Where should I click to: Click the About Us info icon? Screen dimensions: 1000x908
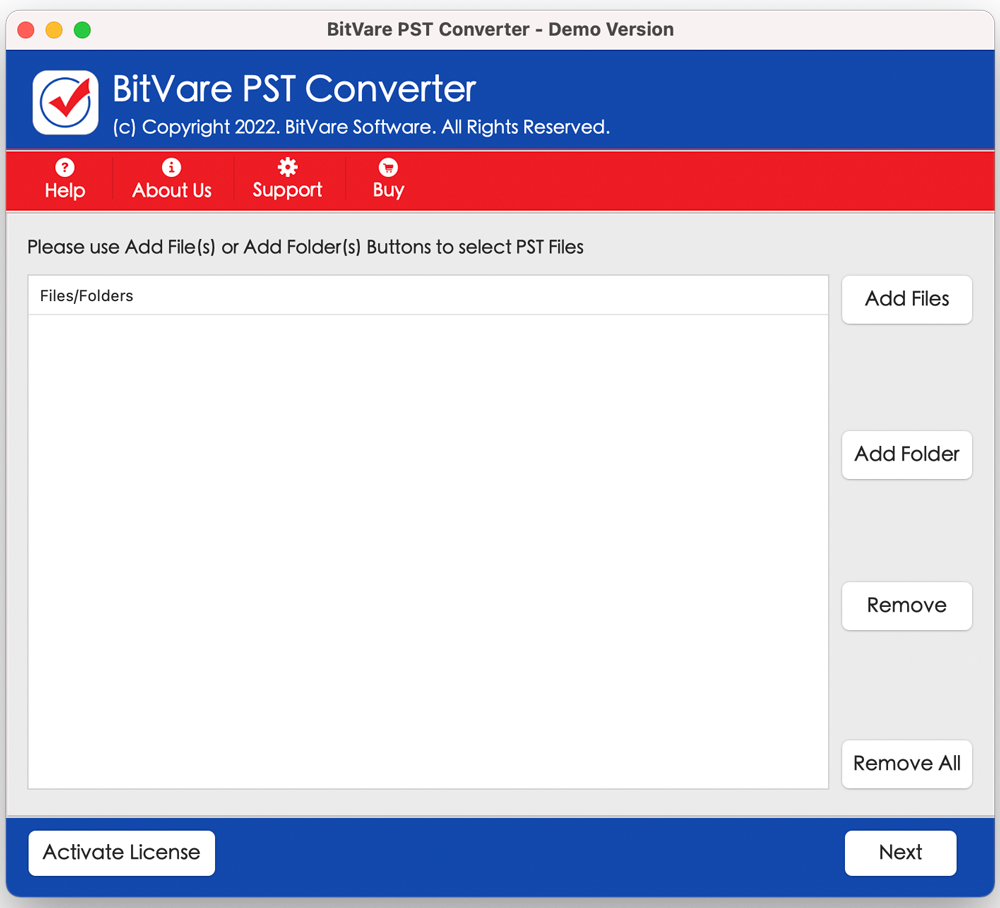[x=172, y=167]
